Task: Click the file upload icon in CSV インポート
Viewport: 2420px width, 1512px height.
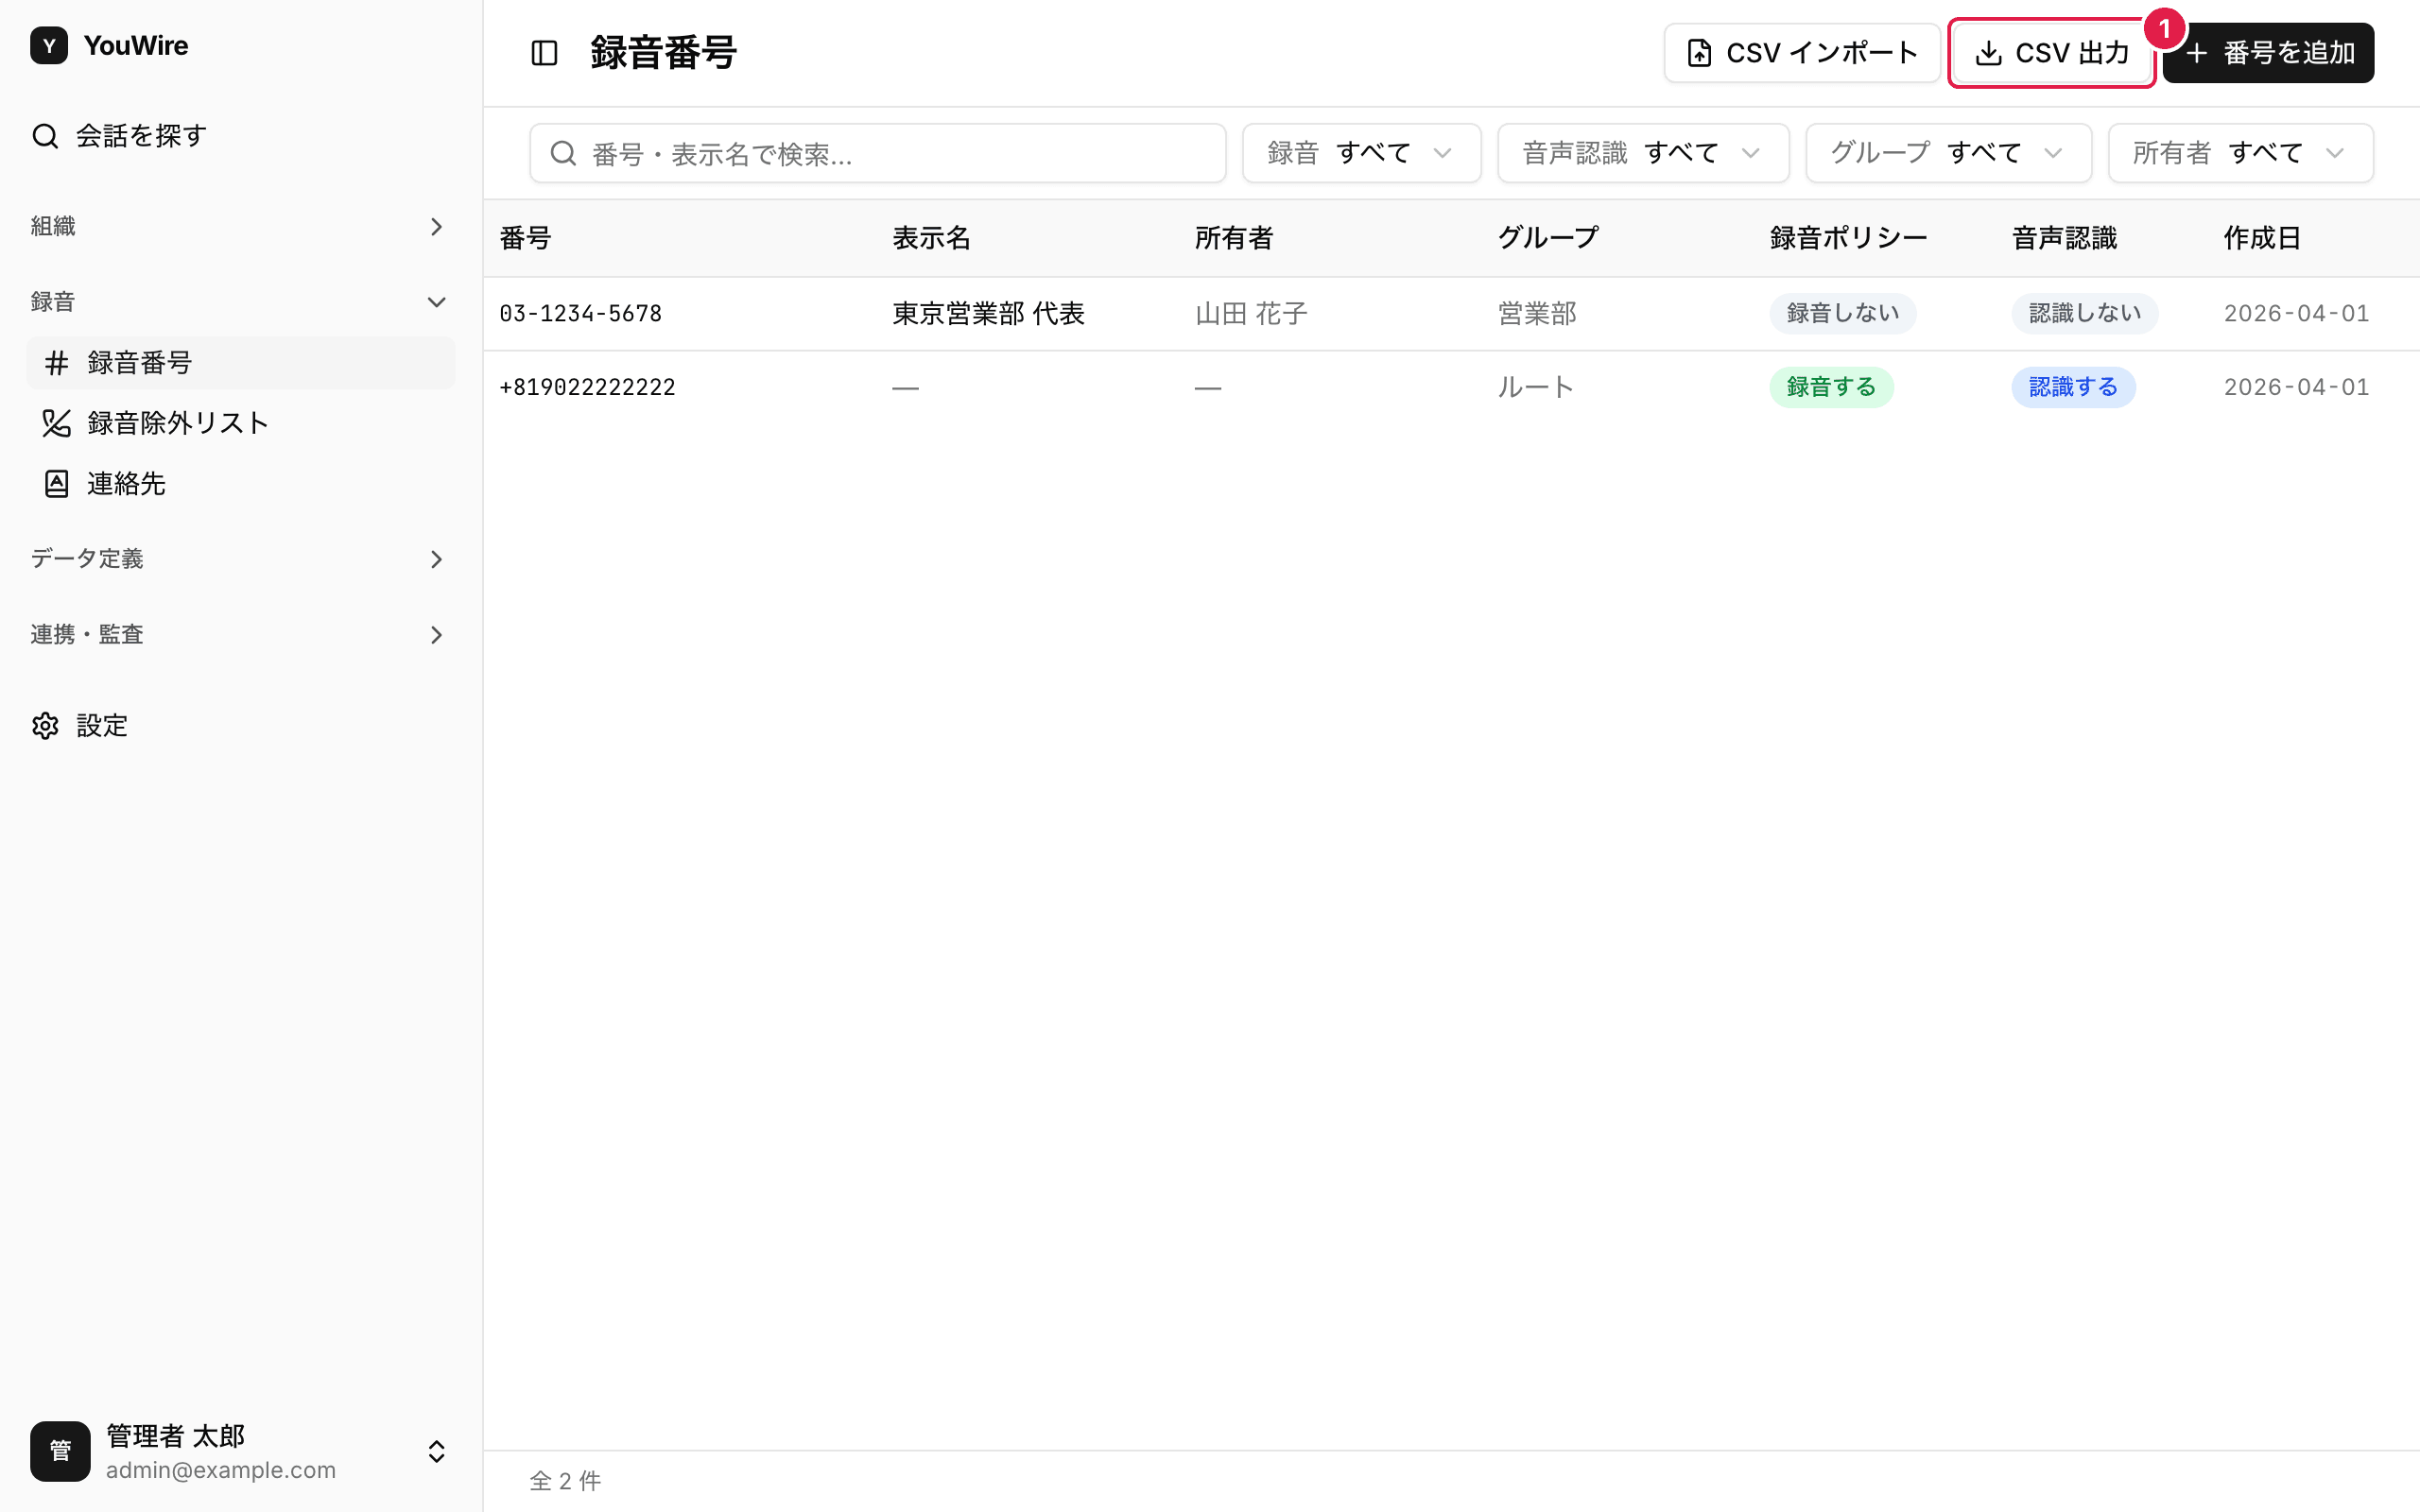Action: pyautogui.click(x=1699, y=53)
